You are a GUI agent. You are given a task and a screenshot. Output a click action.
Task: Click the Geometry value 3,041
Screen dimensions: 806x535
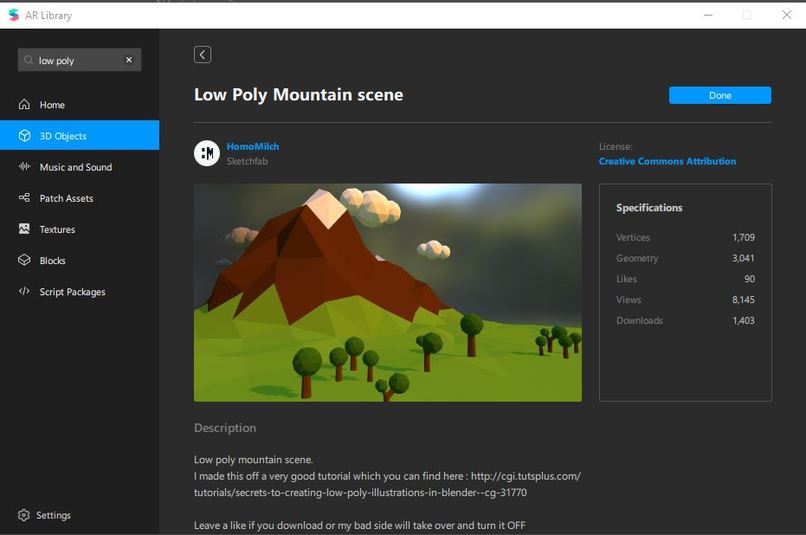coord(743,258)
